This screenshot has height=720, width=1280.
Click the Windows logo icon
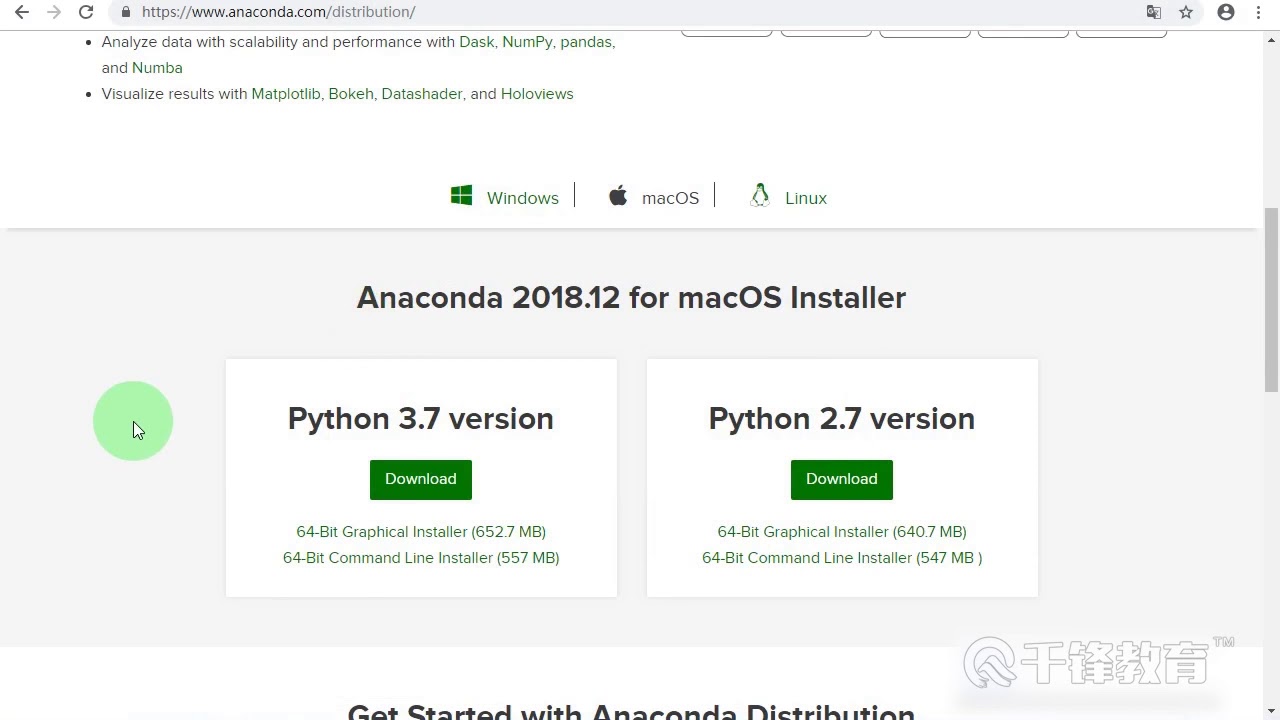click(461, 196)
